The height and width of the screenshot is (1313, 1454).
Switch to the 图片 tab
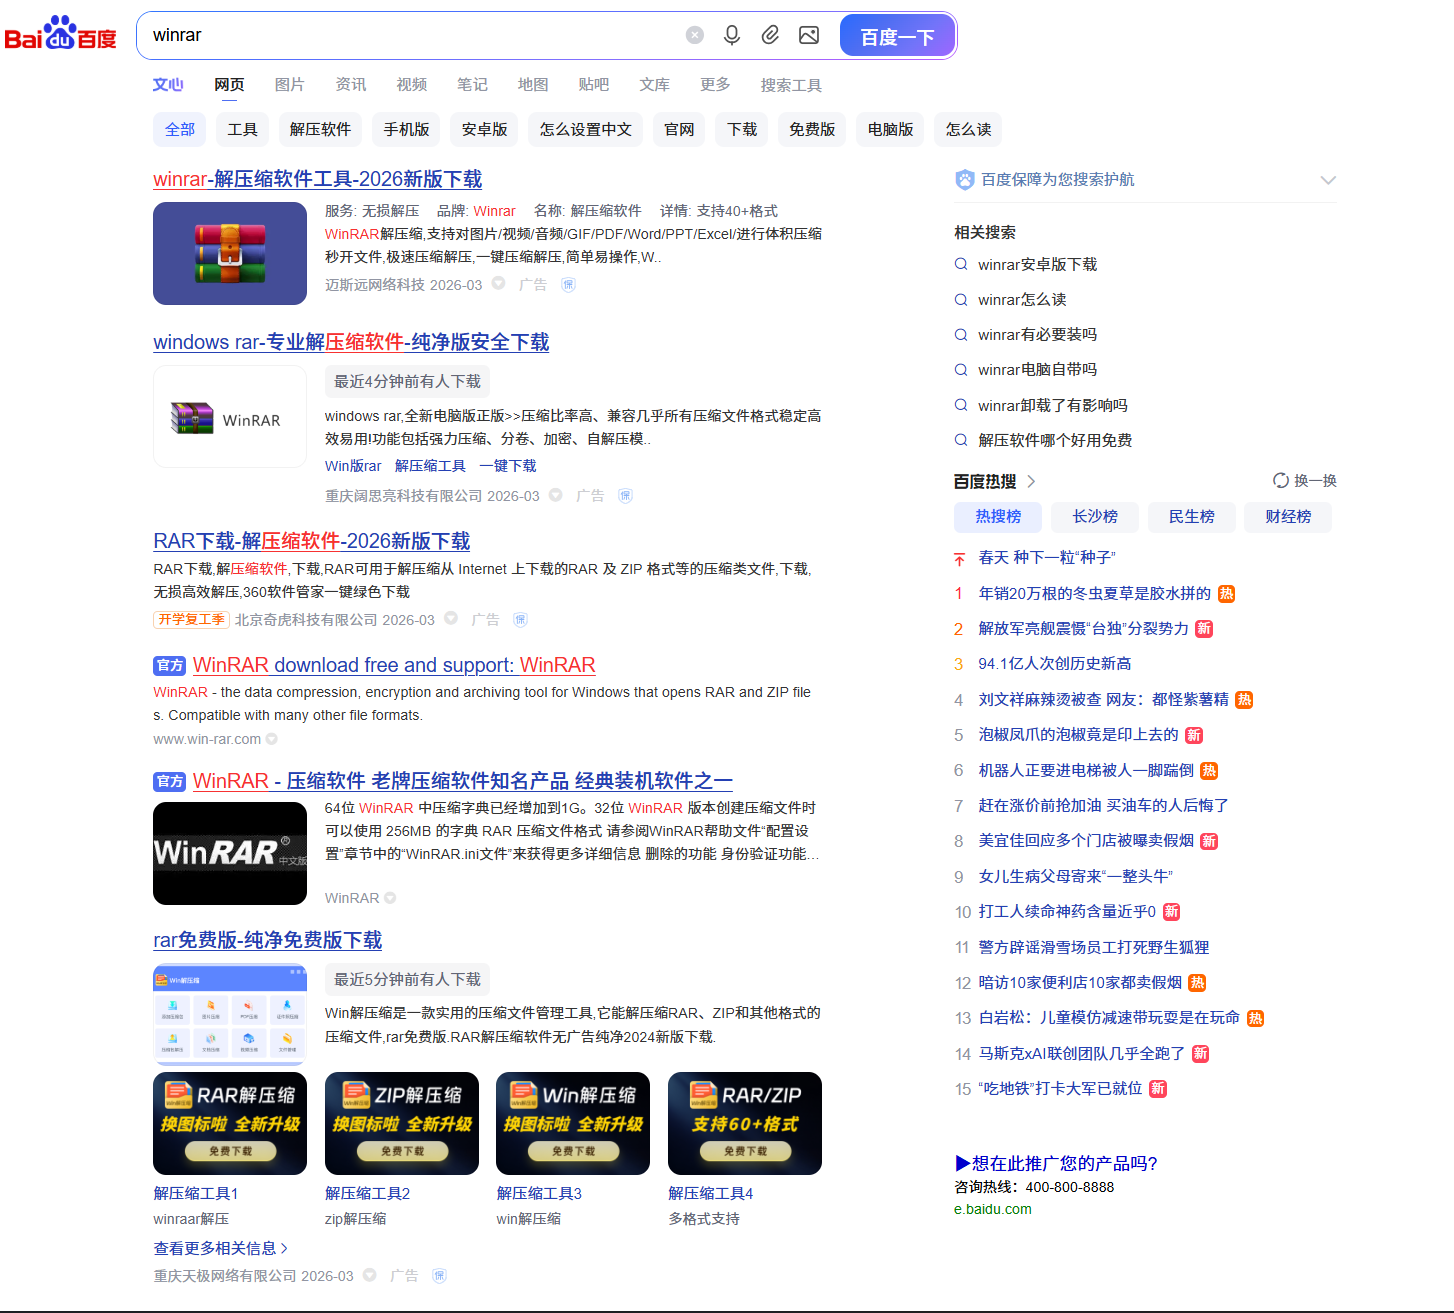pyautogui.click(x=289, y=85)
